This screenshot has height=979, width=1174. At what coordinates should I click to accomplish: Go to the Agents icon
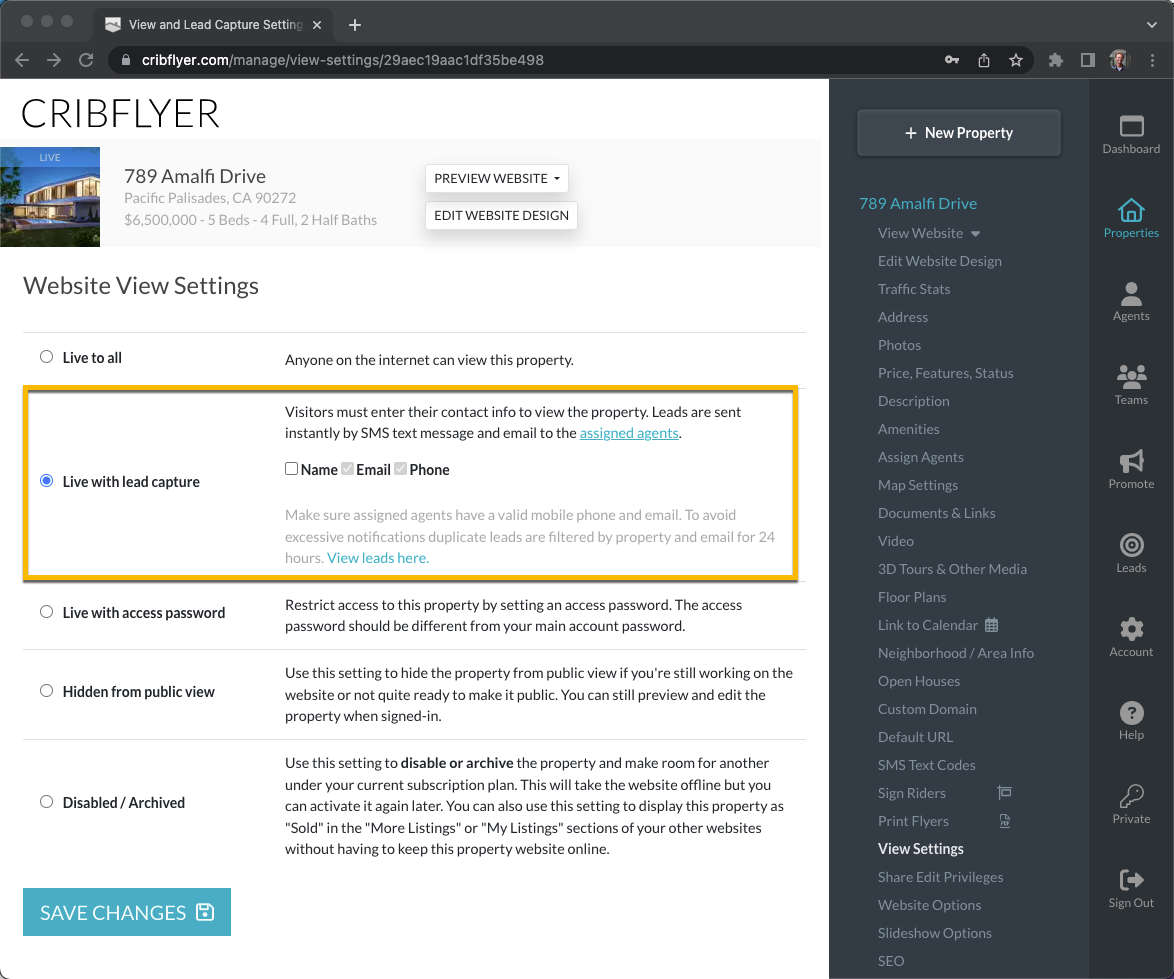point(1131,293)
